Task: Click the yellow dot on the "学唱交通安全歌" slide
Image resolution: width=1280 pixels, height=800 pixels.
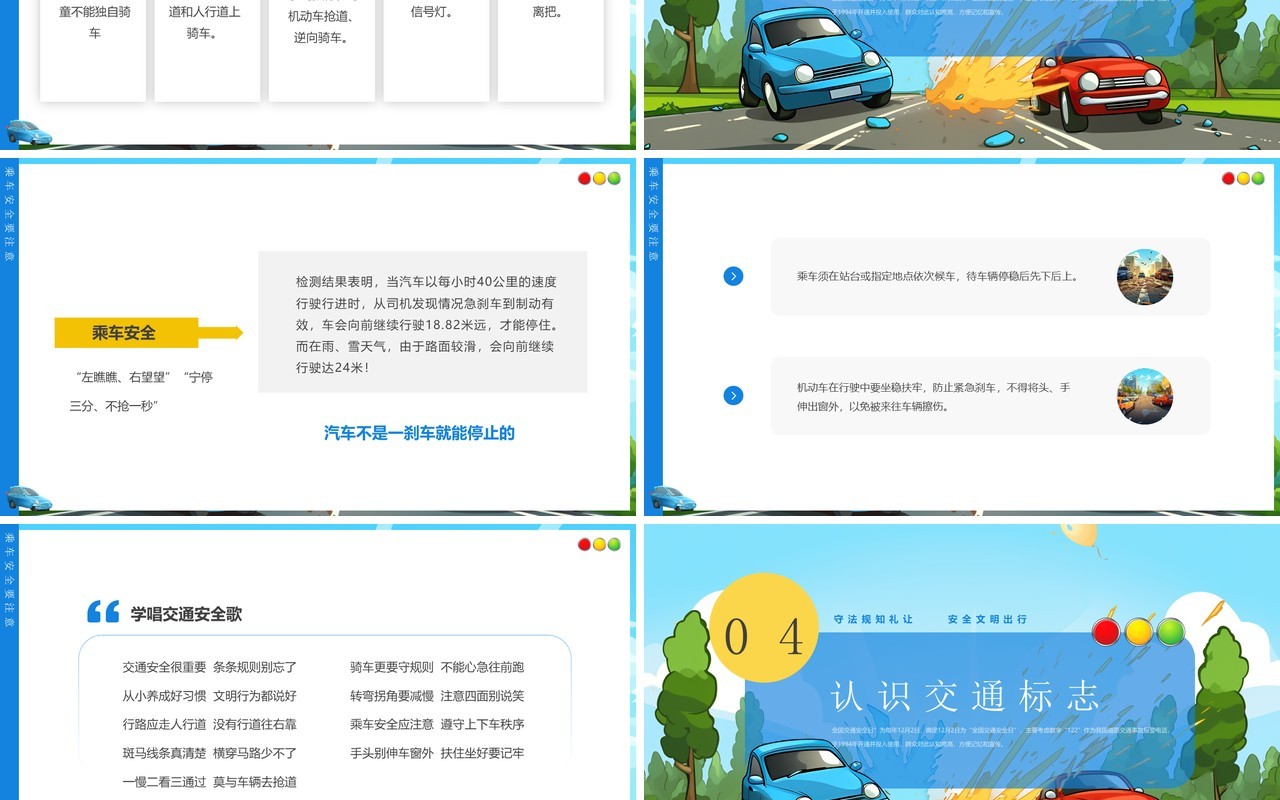Action: (x=599, y=544)
